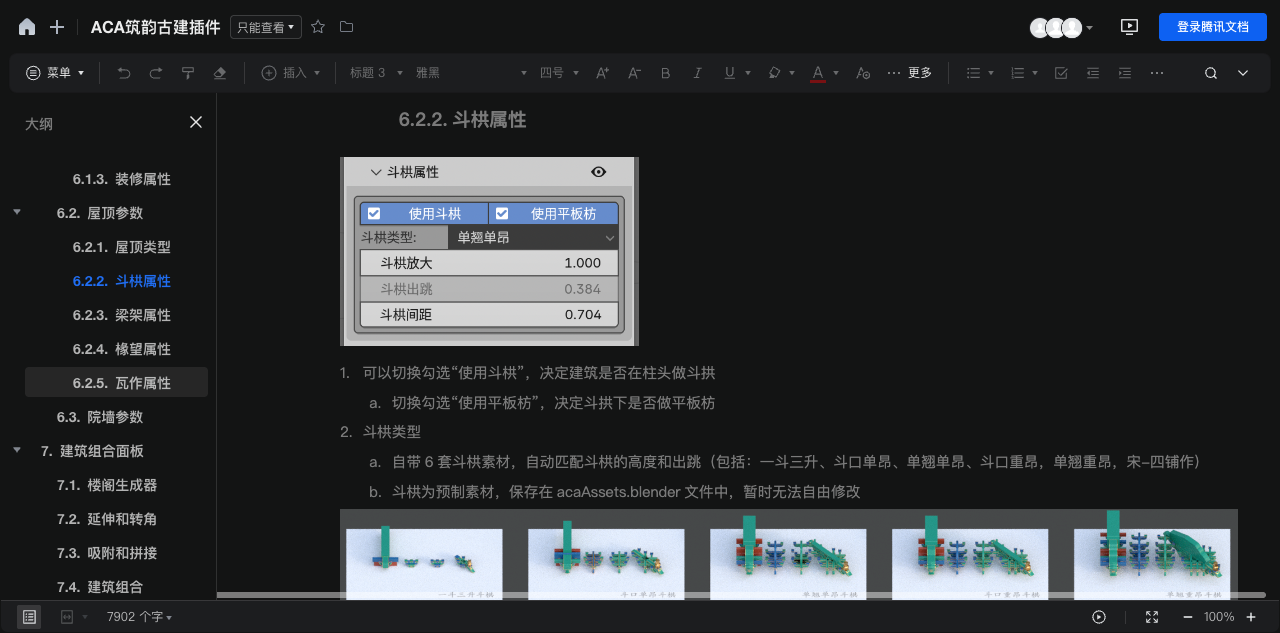Click the redo arrow

(156, 73)
